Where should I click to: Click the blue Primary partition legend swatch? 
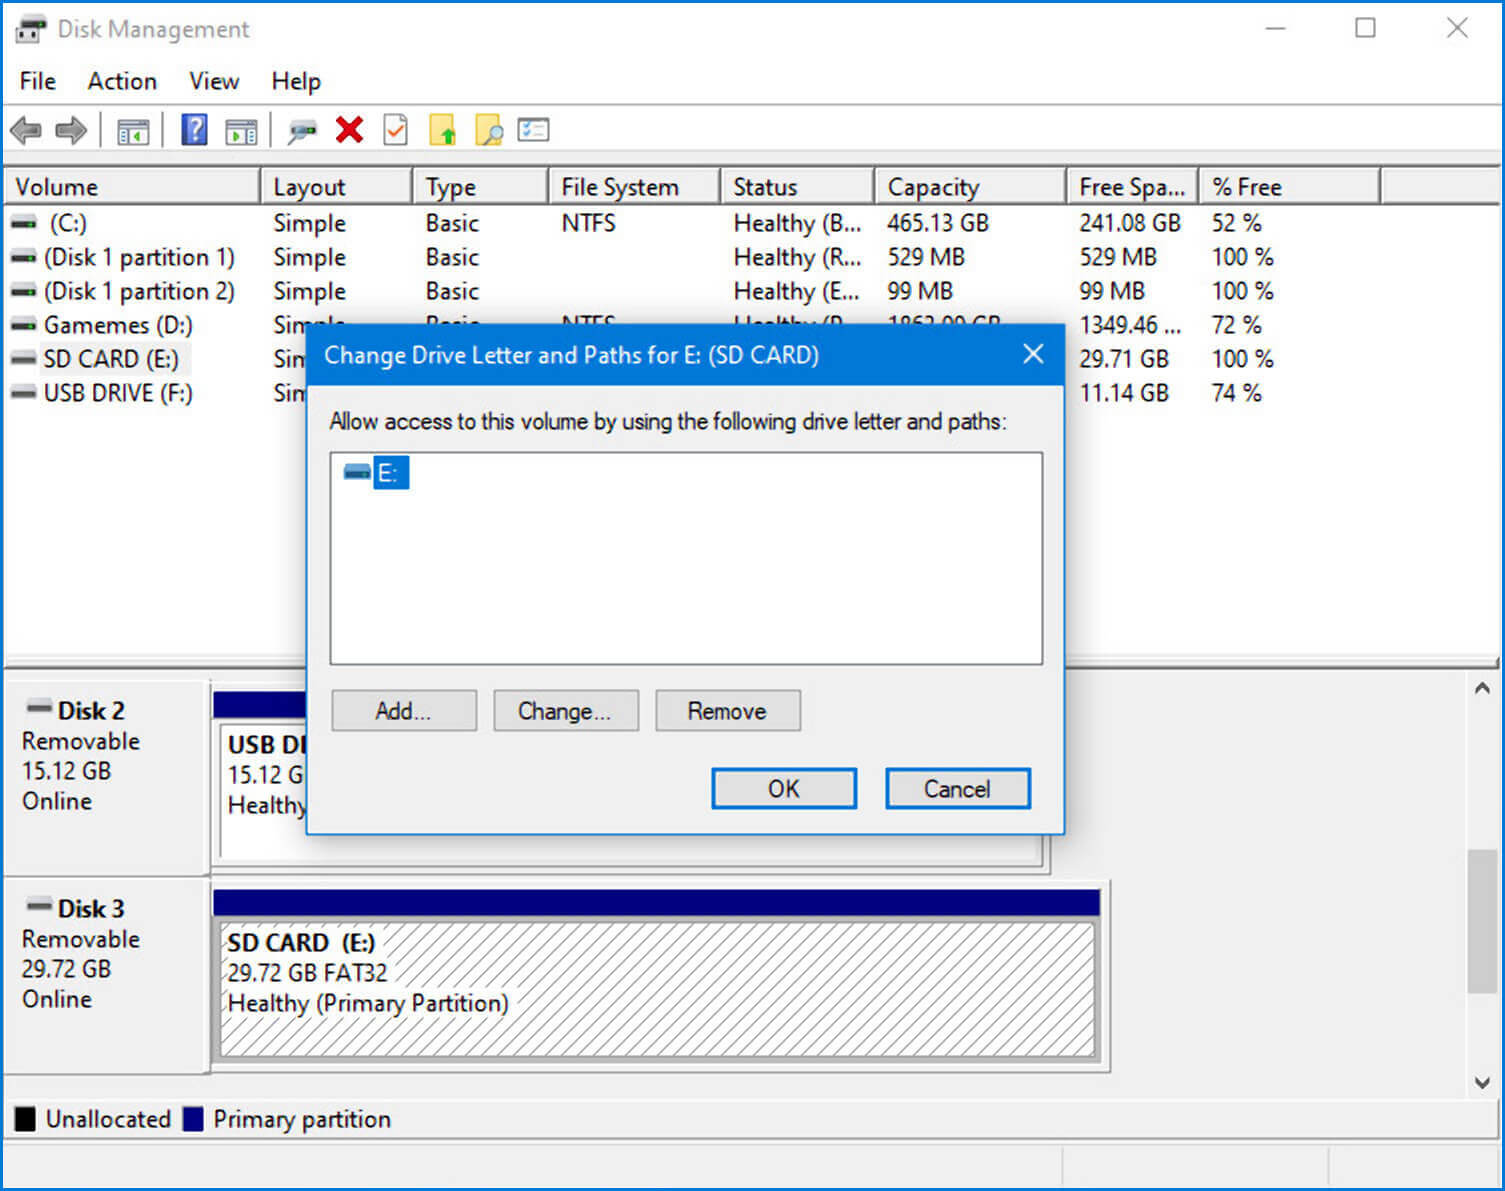[193, 1118]
